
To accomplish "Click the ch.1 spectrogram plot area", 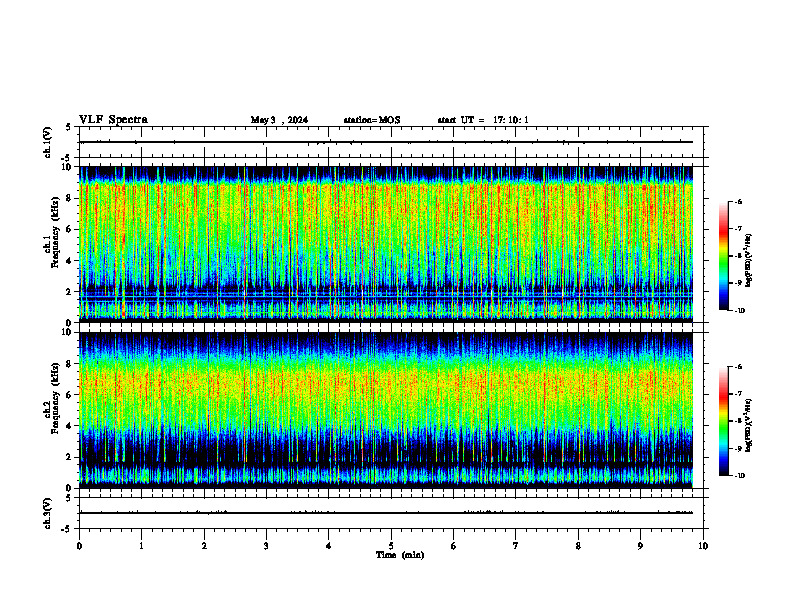I will (x=386, y=244).
